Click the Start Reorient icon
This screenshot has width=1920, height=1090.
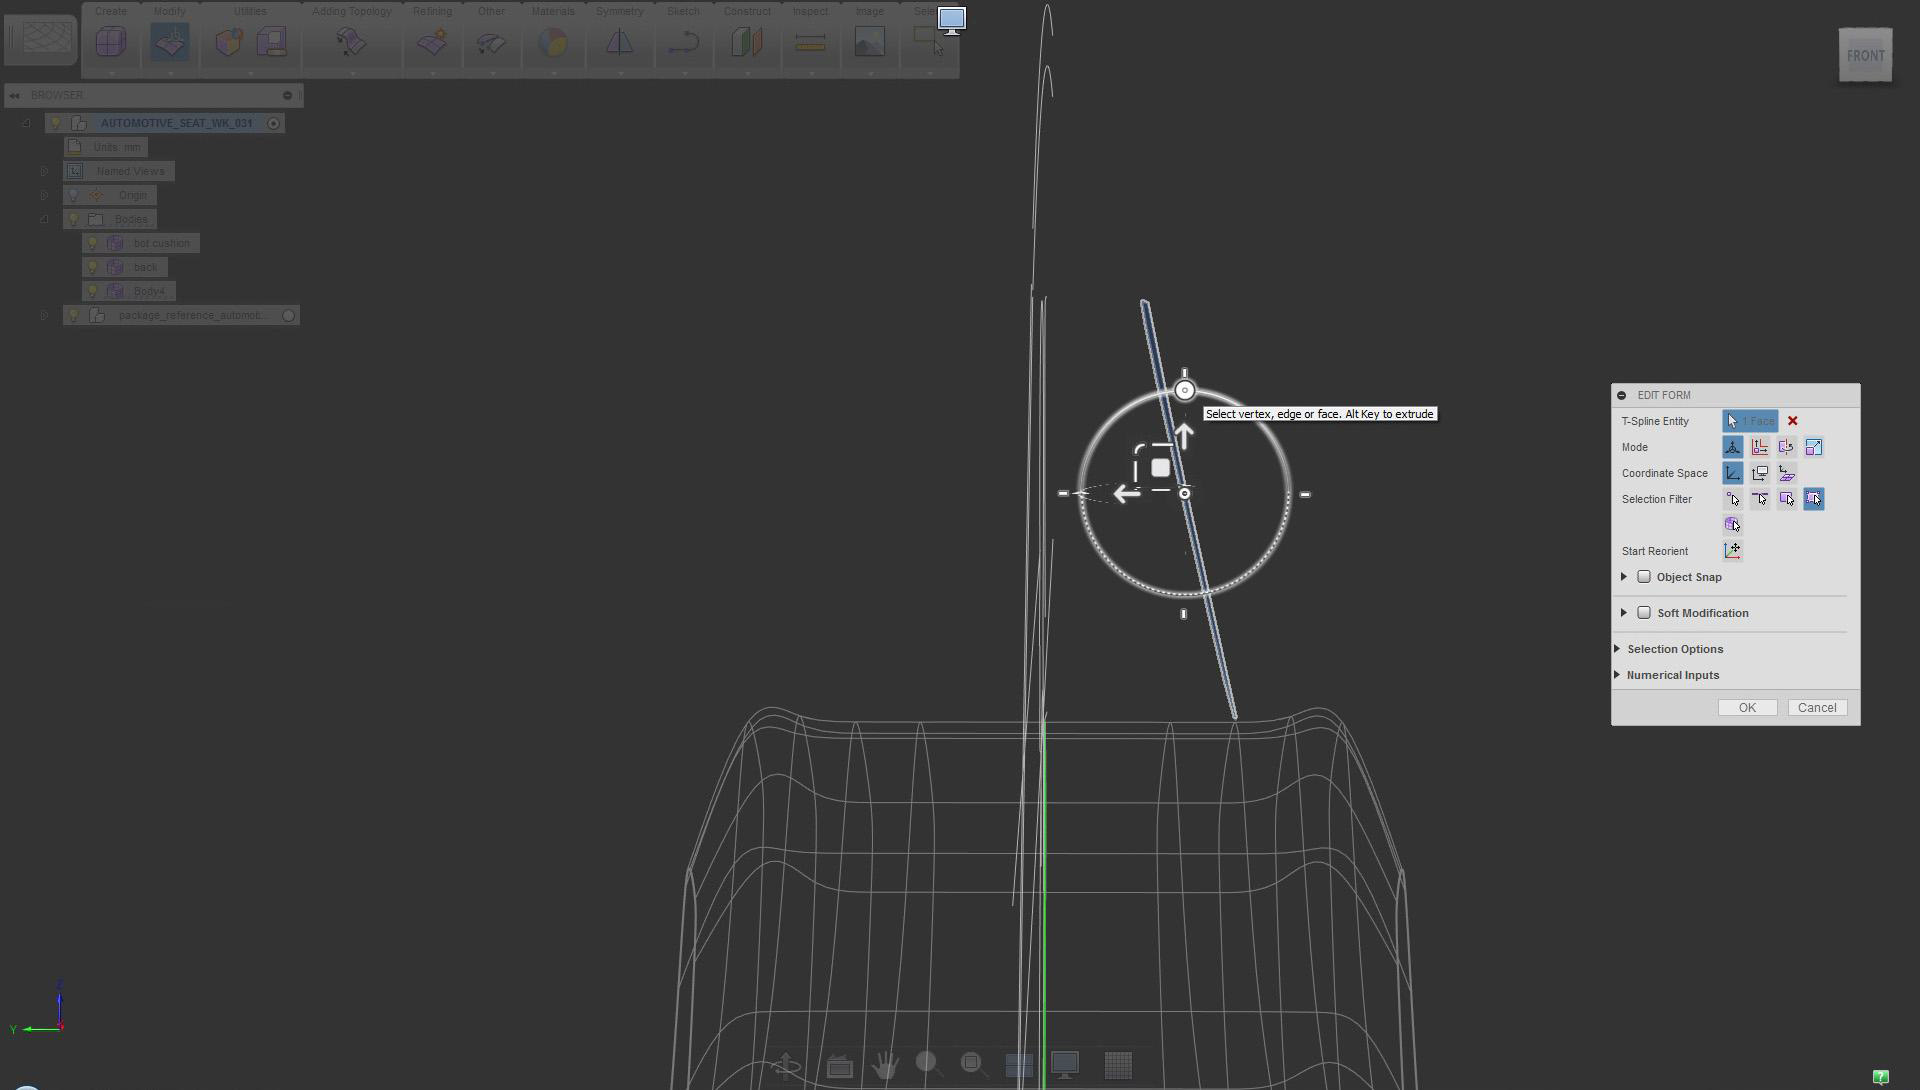[x=1732, y=551]
